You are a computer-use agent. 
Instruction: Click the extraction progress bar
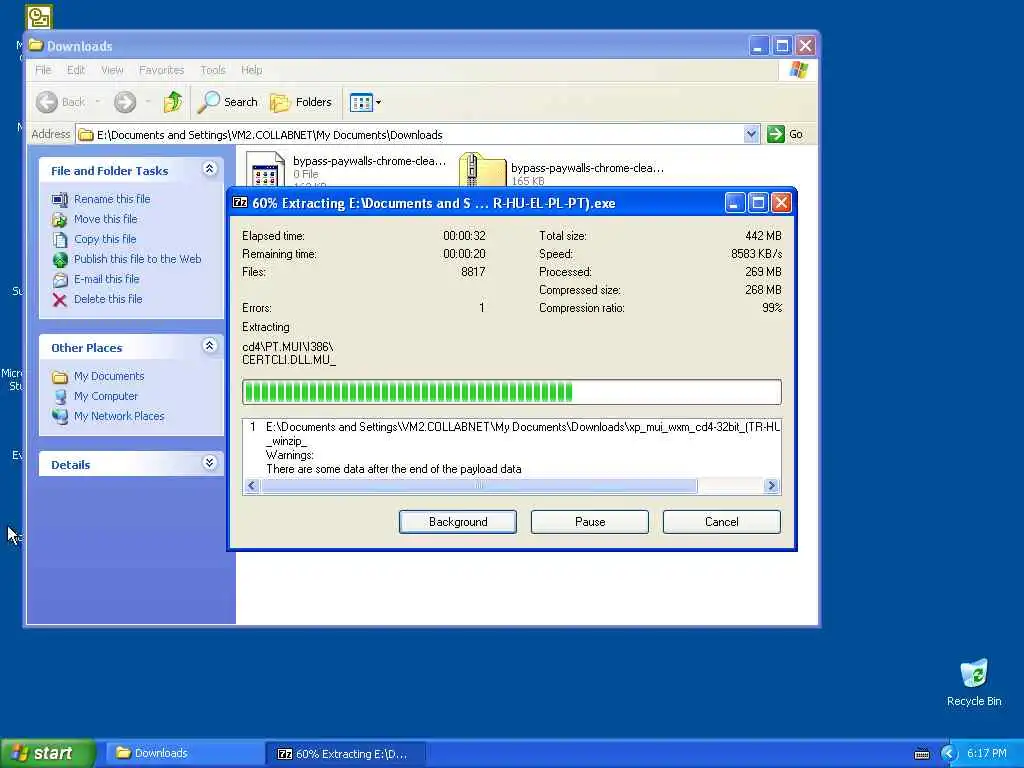pos(511,392)
